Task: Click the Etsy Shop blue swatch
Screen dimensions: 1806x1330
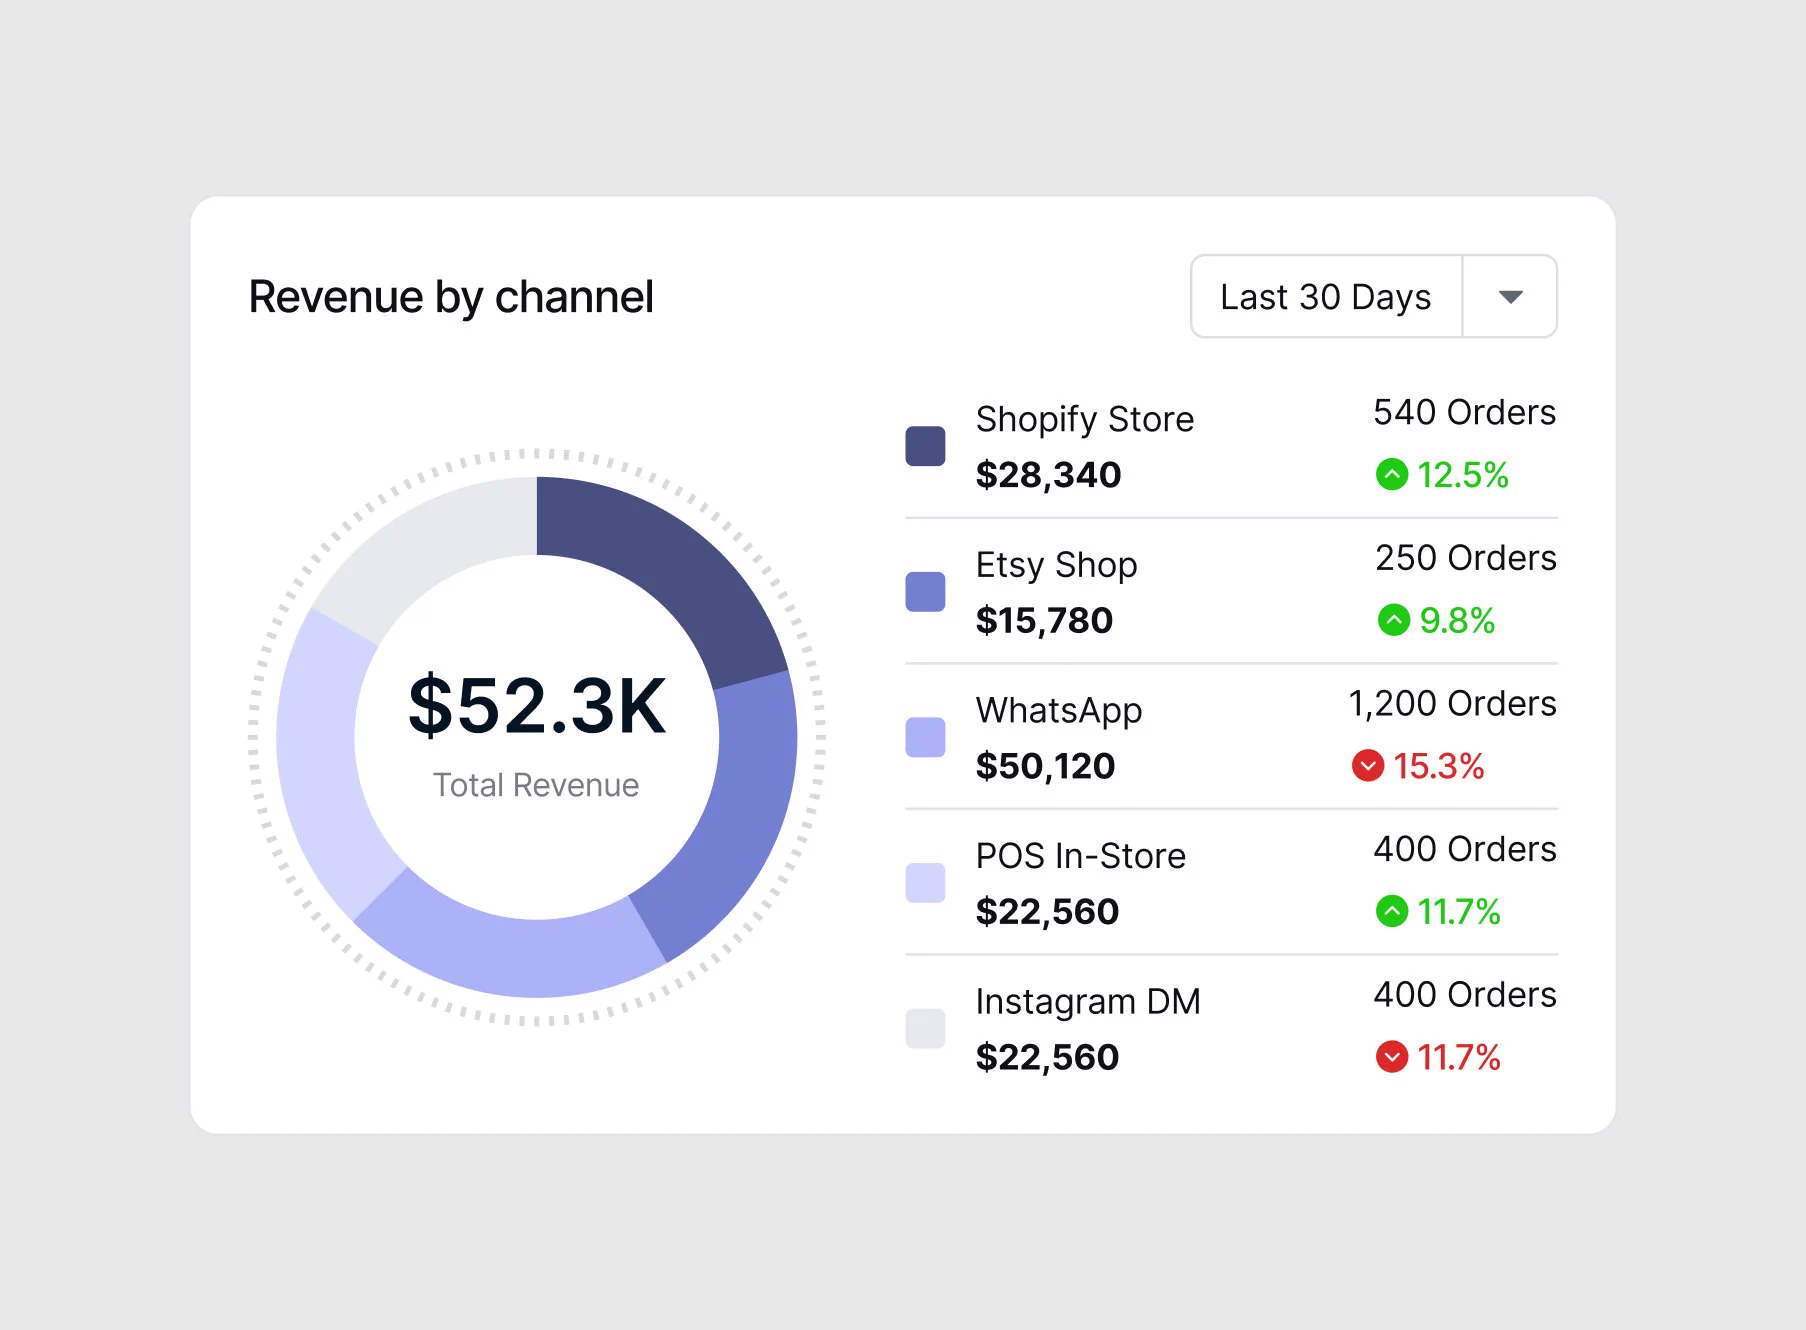Action: [x=925, y=592]
